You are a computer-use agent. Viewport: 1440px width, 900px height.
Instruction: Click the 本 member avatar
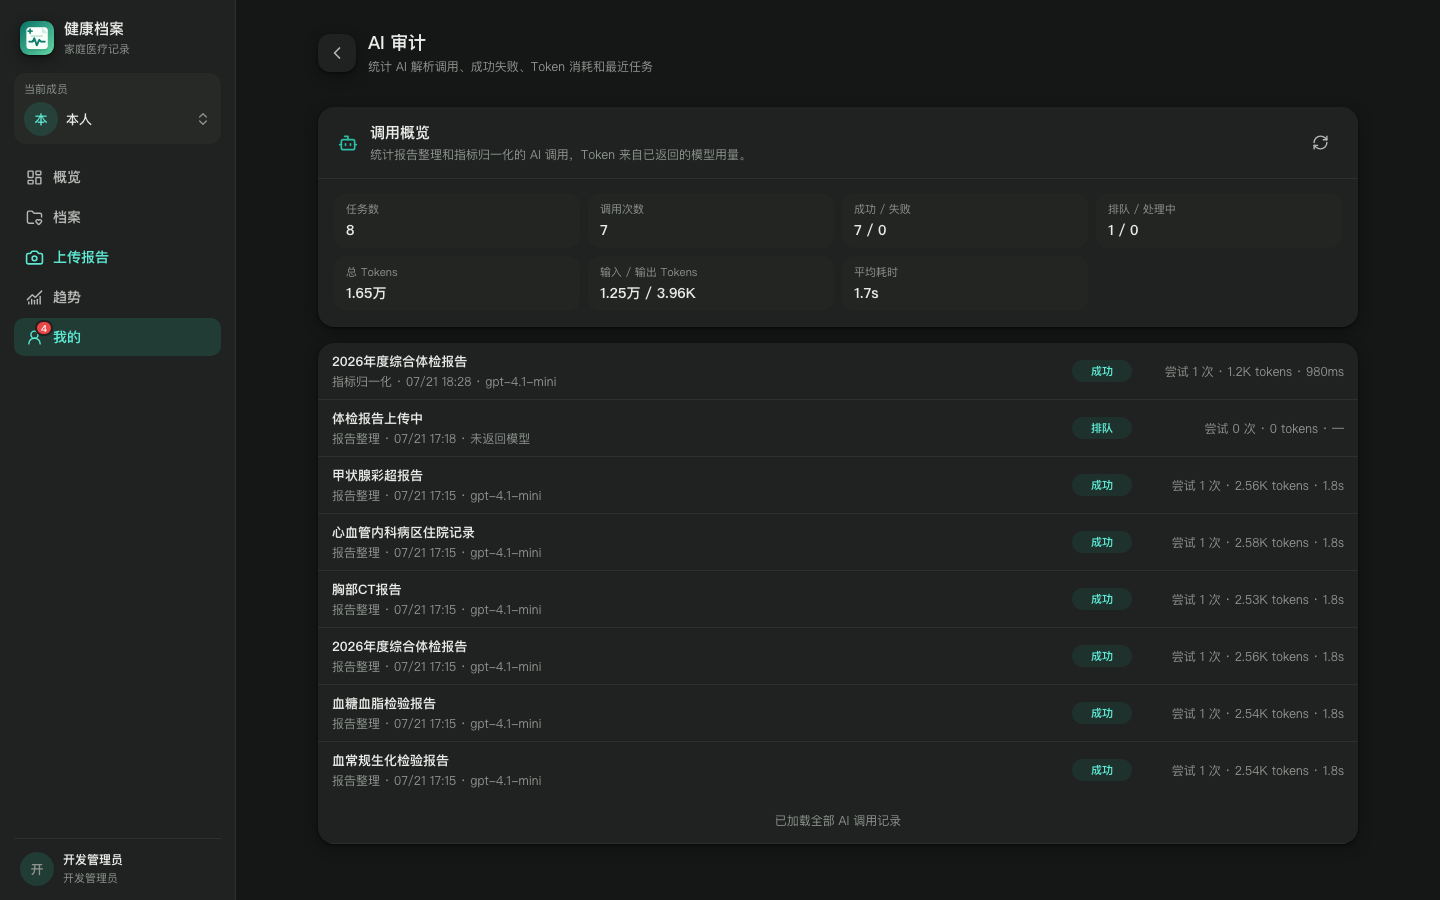pyautogui.click(x=41, y=119)
